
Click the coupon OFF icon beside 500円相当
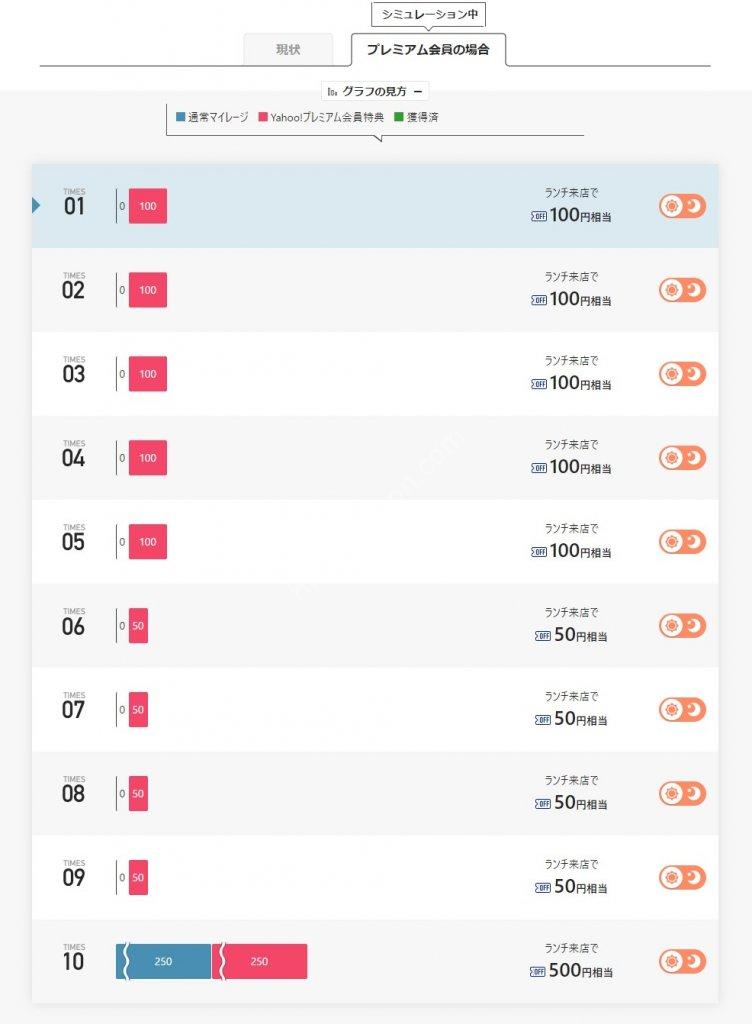click(537, 972)
